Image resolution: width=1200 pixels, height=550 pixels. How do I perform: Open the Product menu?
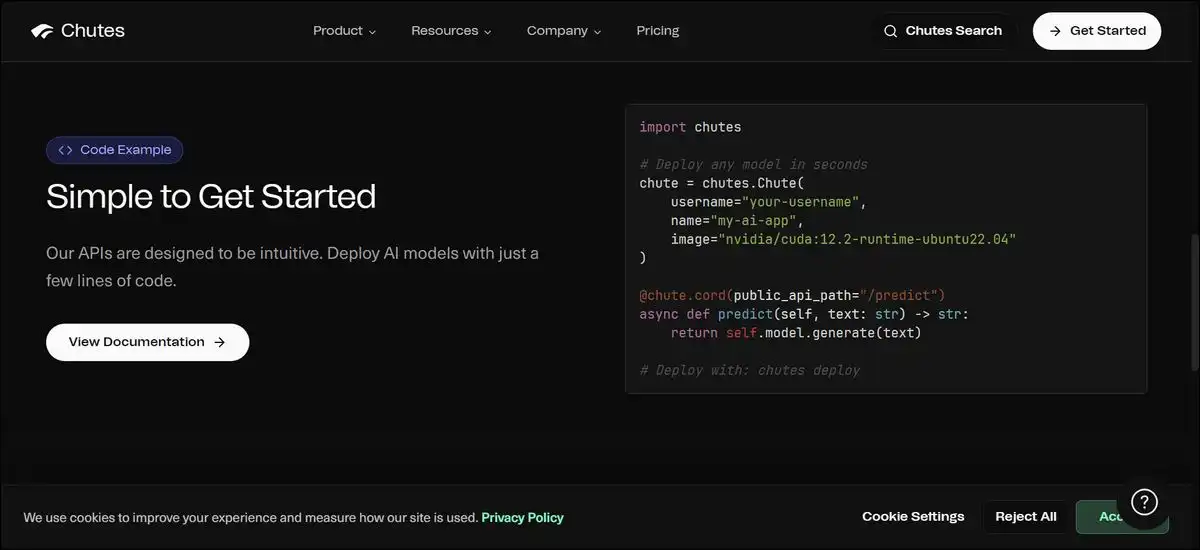344,31
